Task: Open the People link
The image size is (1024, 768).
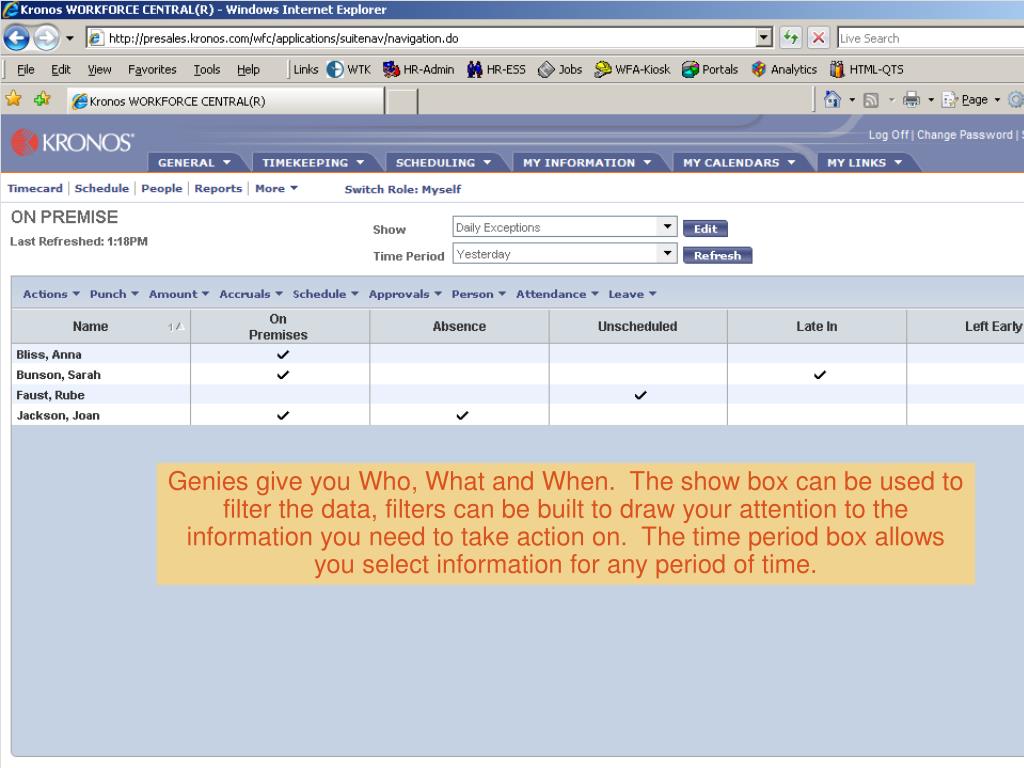Action: pyautogui.click(x=161, y=188)
